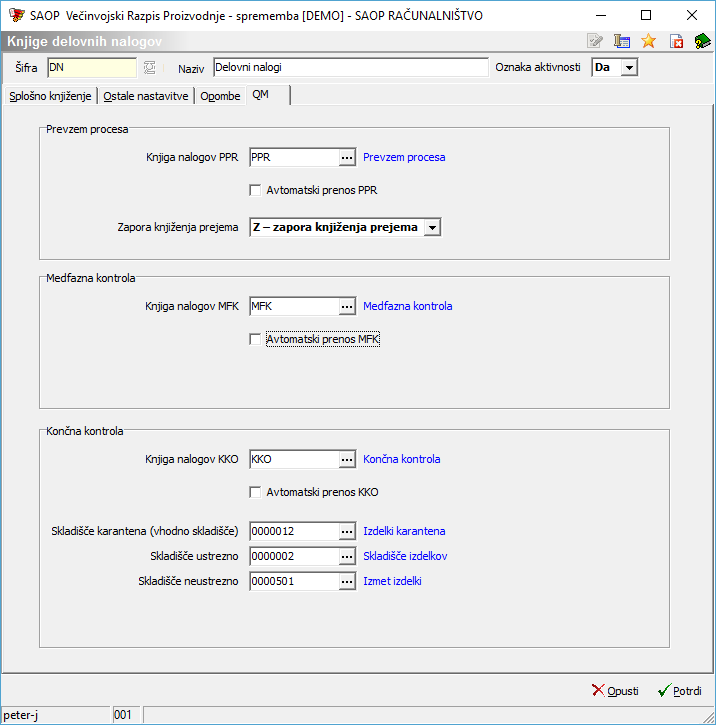716x725 pixels.
Task: Click the document with red X icon
Action: click(676, 41)
